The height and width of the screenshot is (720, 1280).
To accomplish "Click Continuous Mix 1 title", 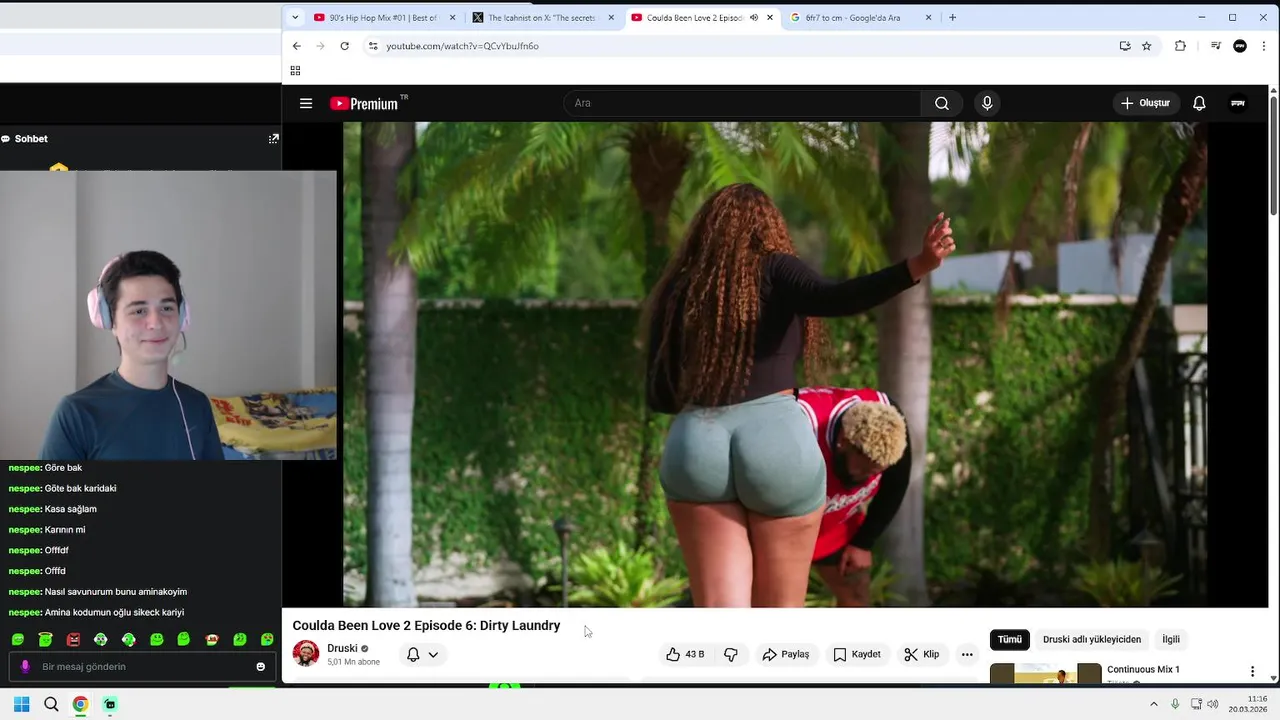I will (x=1143, y=670).
